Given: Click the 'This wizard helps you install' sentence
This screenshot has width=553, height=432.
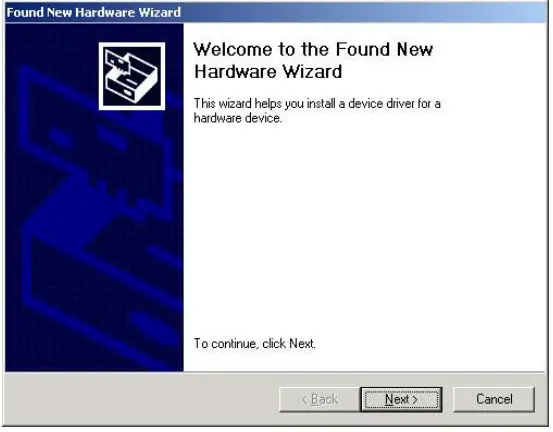Looking at the screenshot, I should [x=317, y=104].
